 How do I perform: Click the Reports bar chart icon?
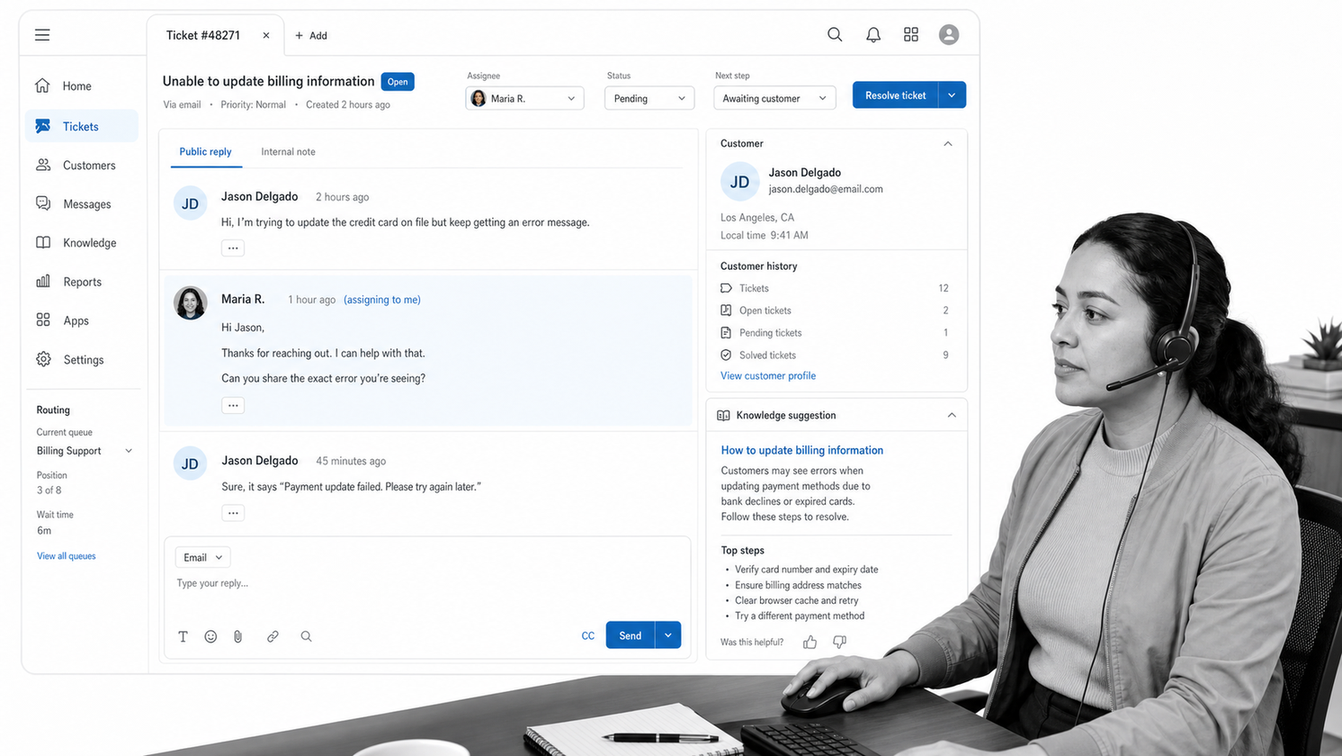pyautogui.click(x=43, y=282)
